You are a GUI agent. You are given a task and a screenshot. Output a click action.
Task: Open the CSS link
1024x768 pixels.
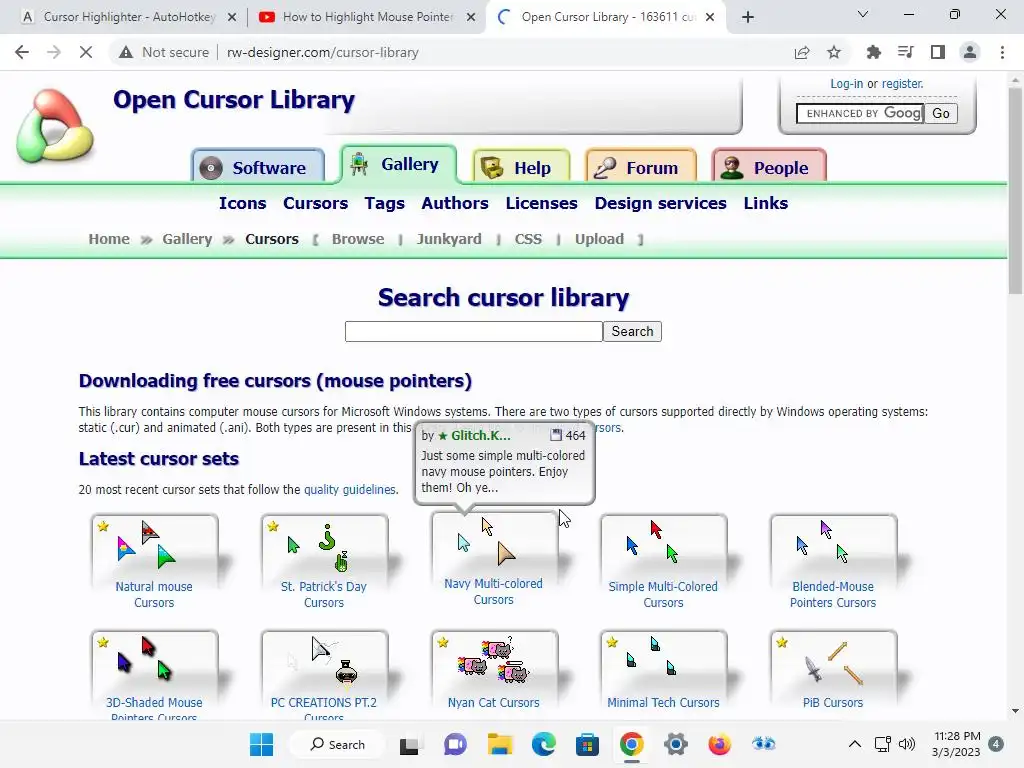pyautogui.click(x=528, y=239)
